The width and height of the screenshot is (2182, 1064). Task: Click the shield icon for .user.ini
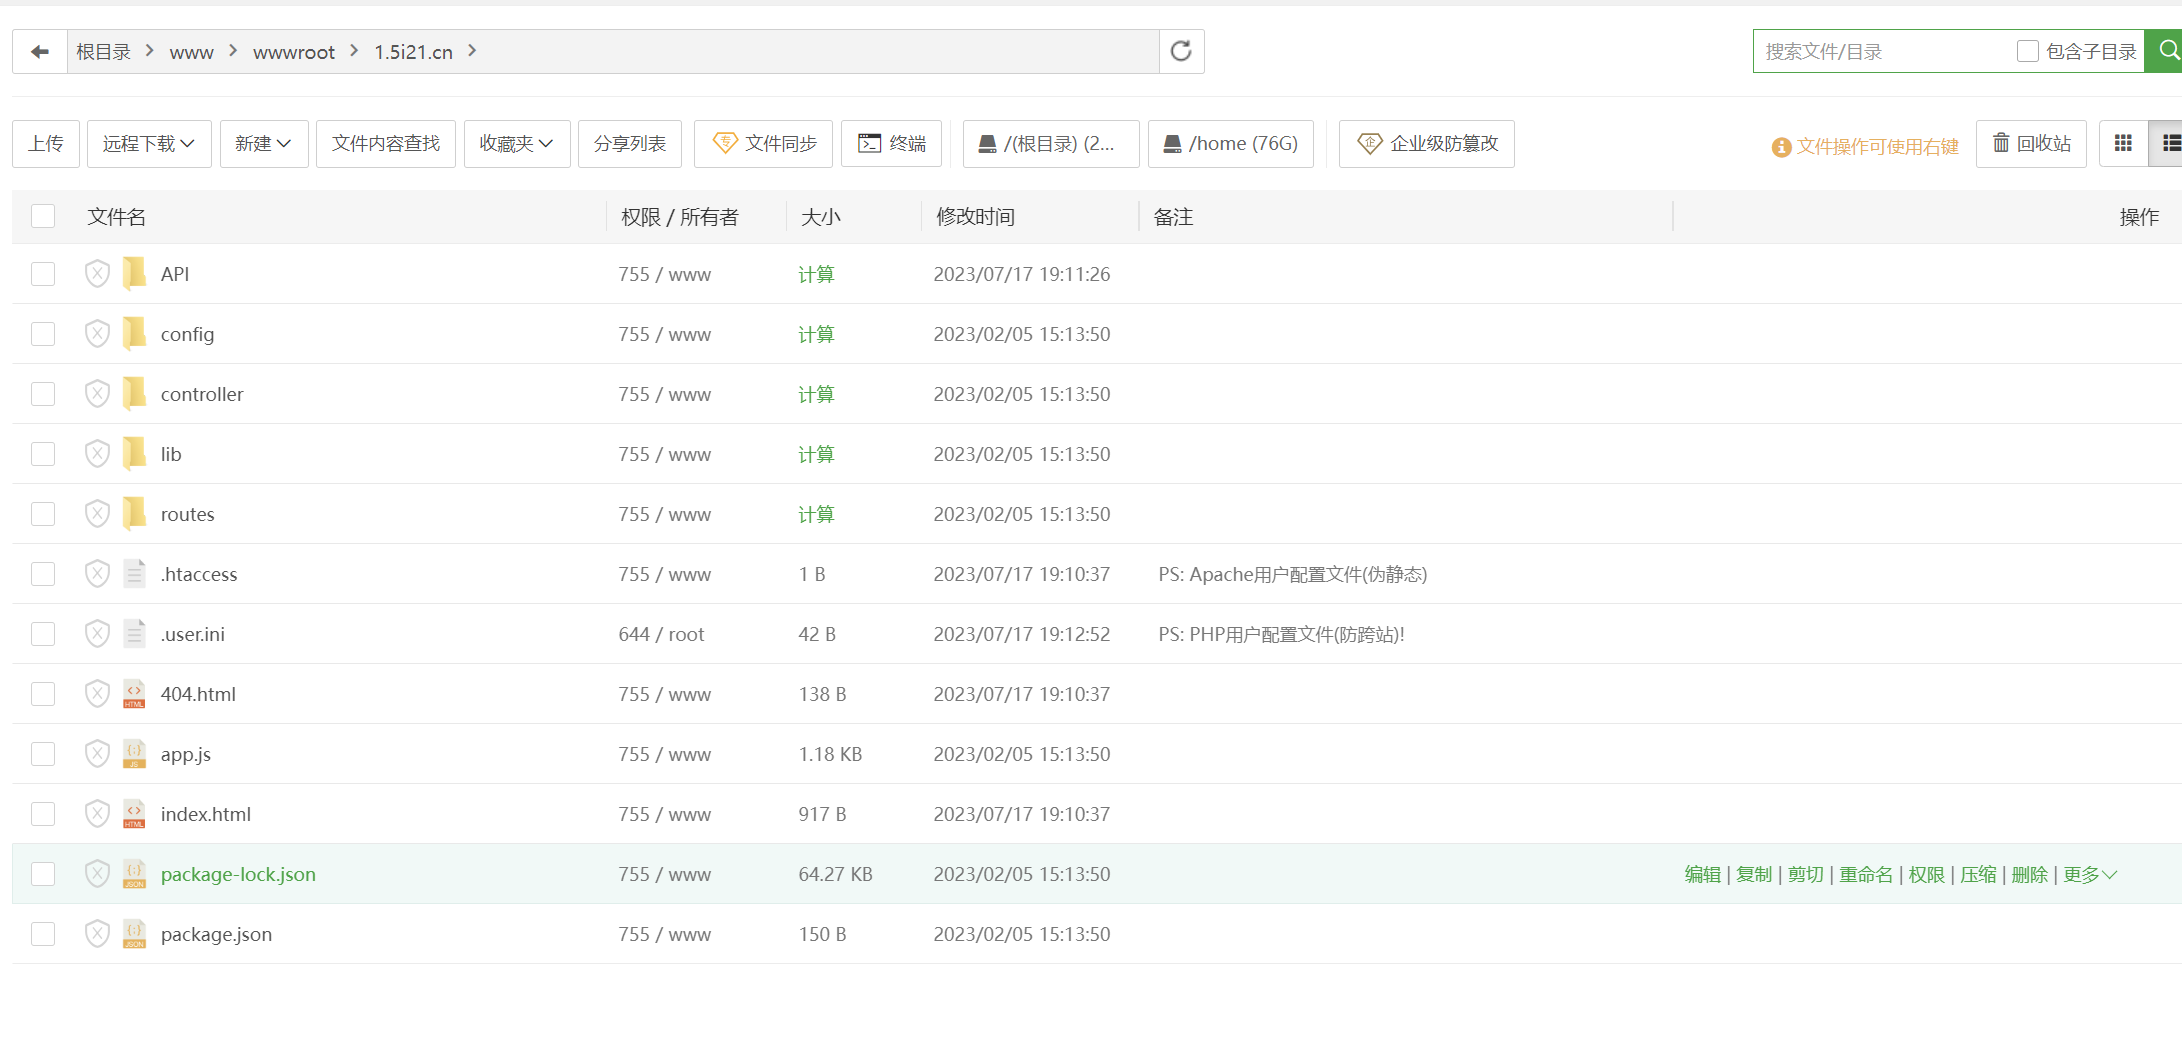[x=97, y=634]
